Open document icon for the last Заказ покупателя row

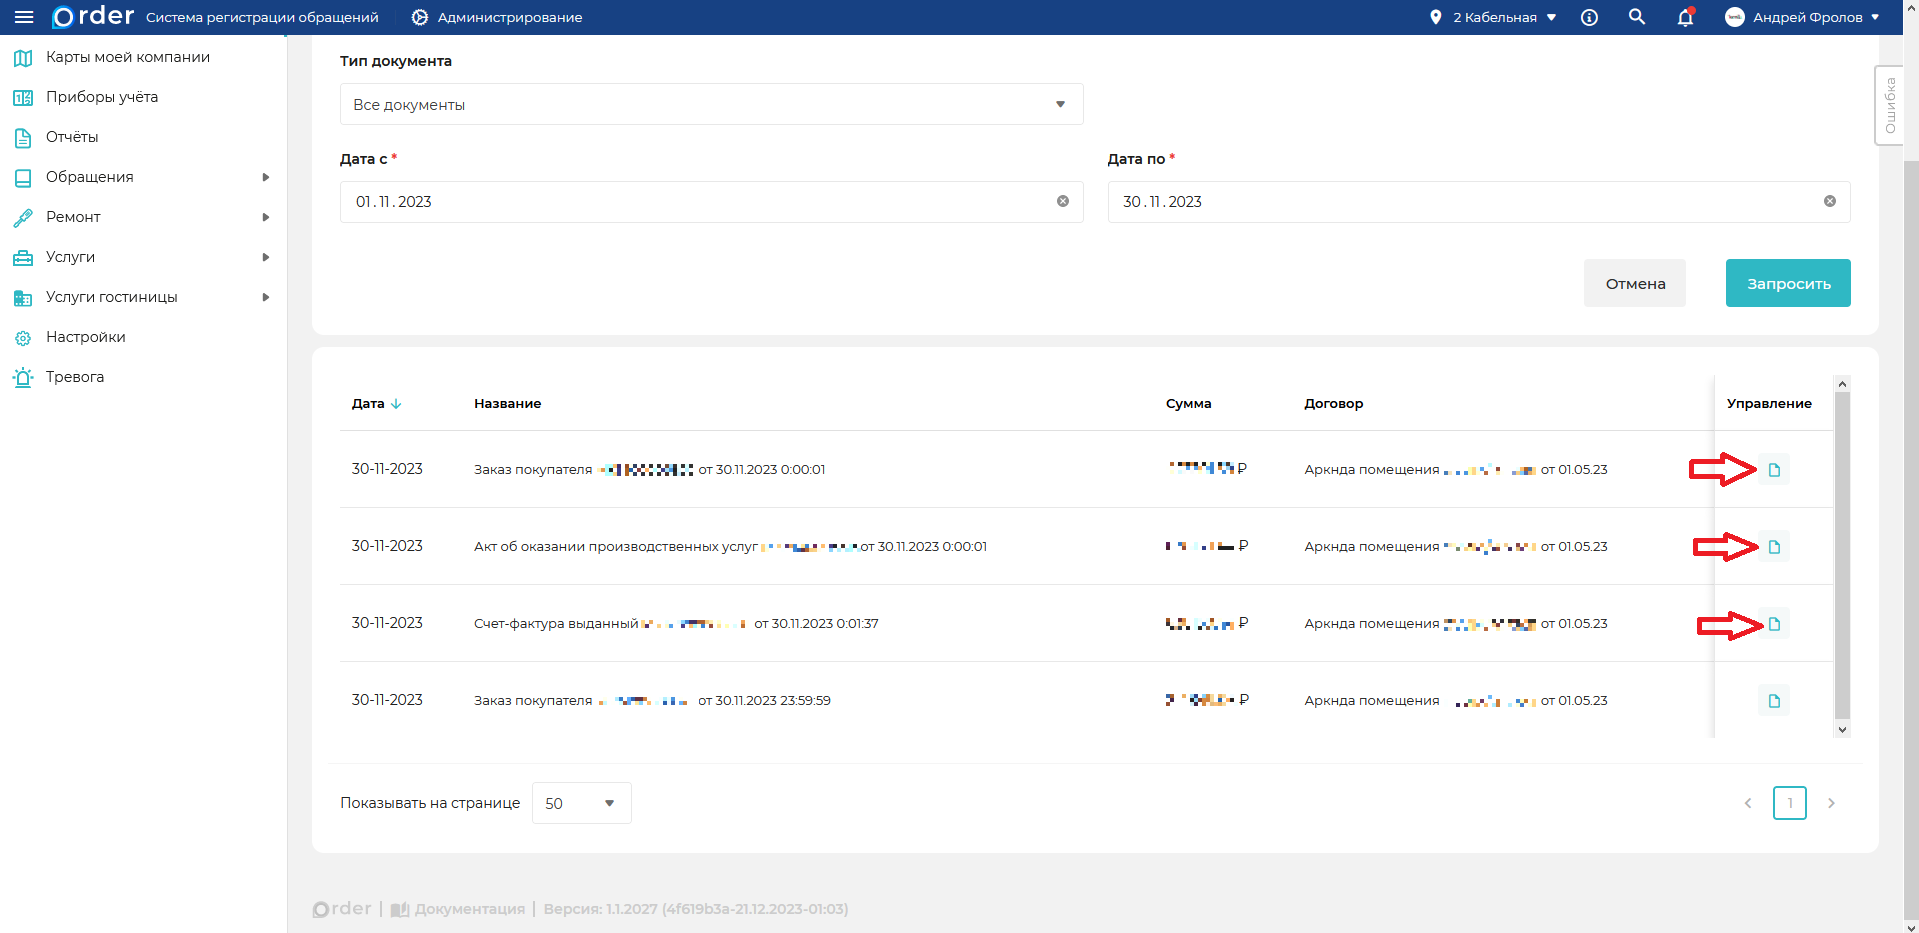point(1774,701)
